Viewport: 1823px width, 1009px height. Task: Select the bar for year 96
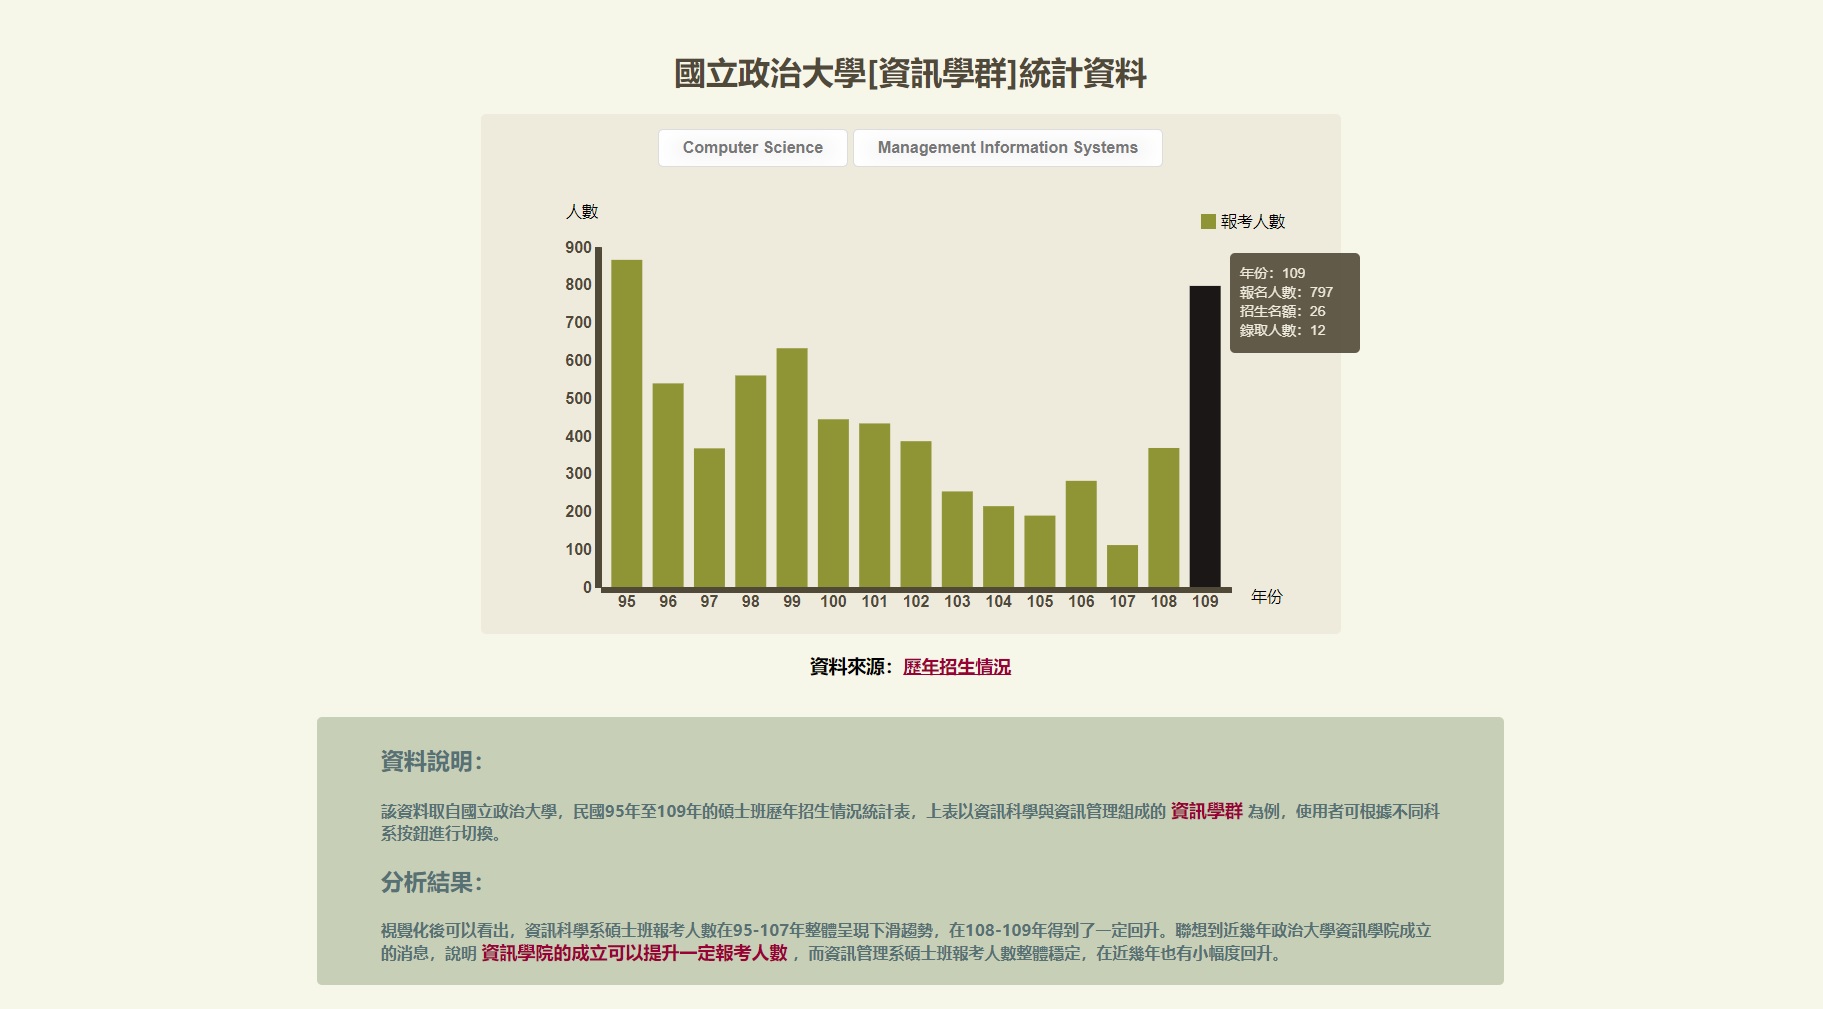tap(668, 485)
